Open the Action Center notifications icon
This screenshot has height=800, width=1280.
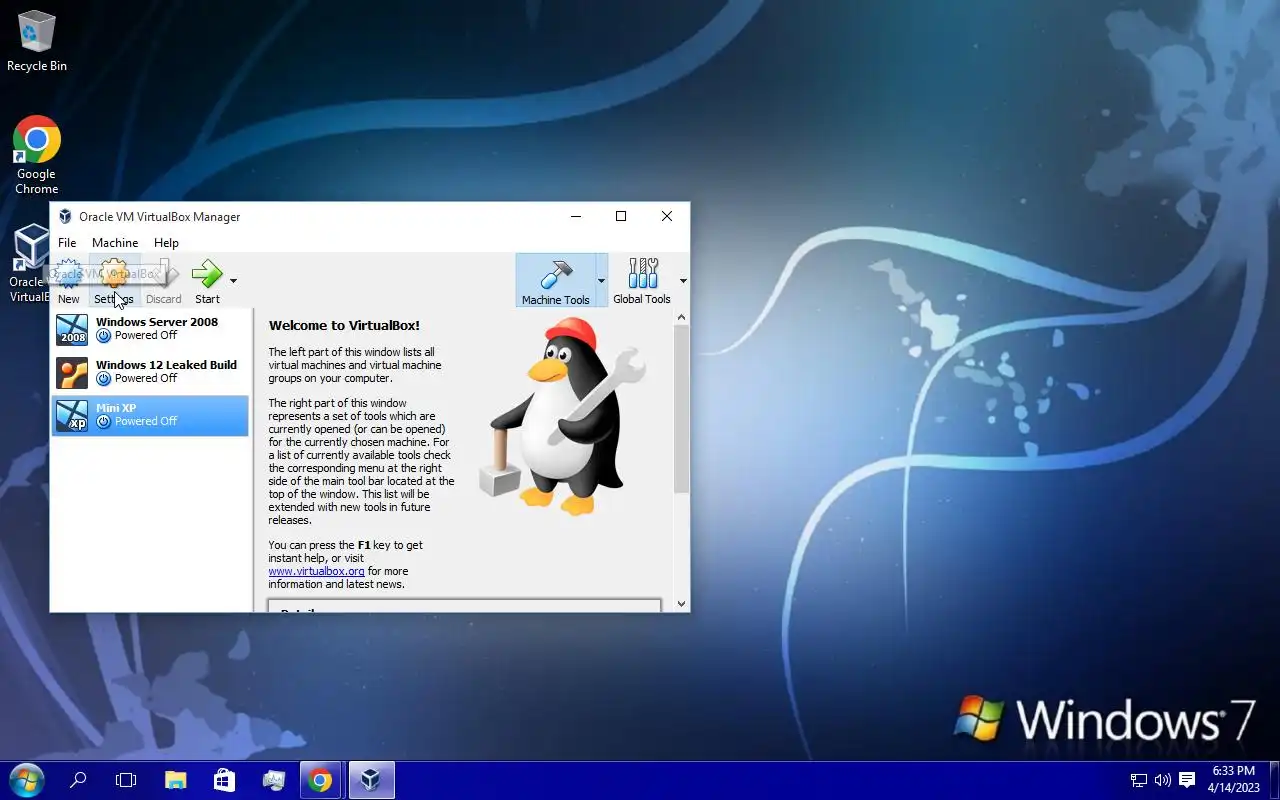tap(1187, 780)
